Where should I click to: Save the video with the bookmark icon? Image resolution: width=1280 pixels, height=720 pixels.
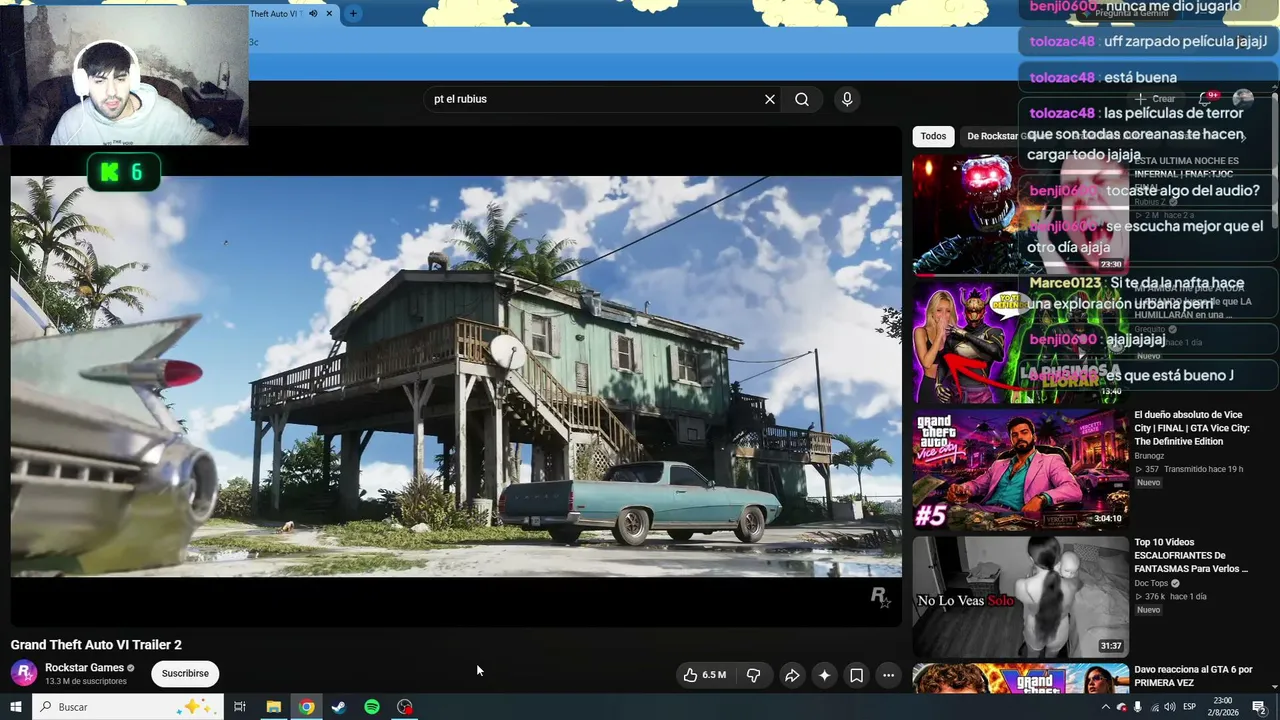point(857,675)
